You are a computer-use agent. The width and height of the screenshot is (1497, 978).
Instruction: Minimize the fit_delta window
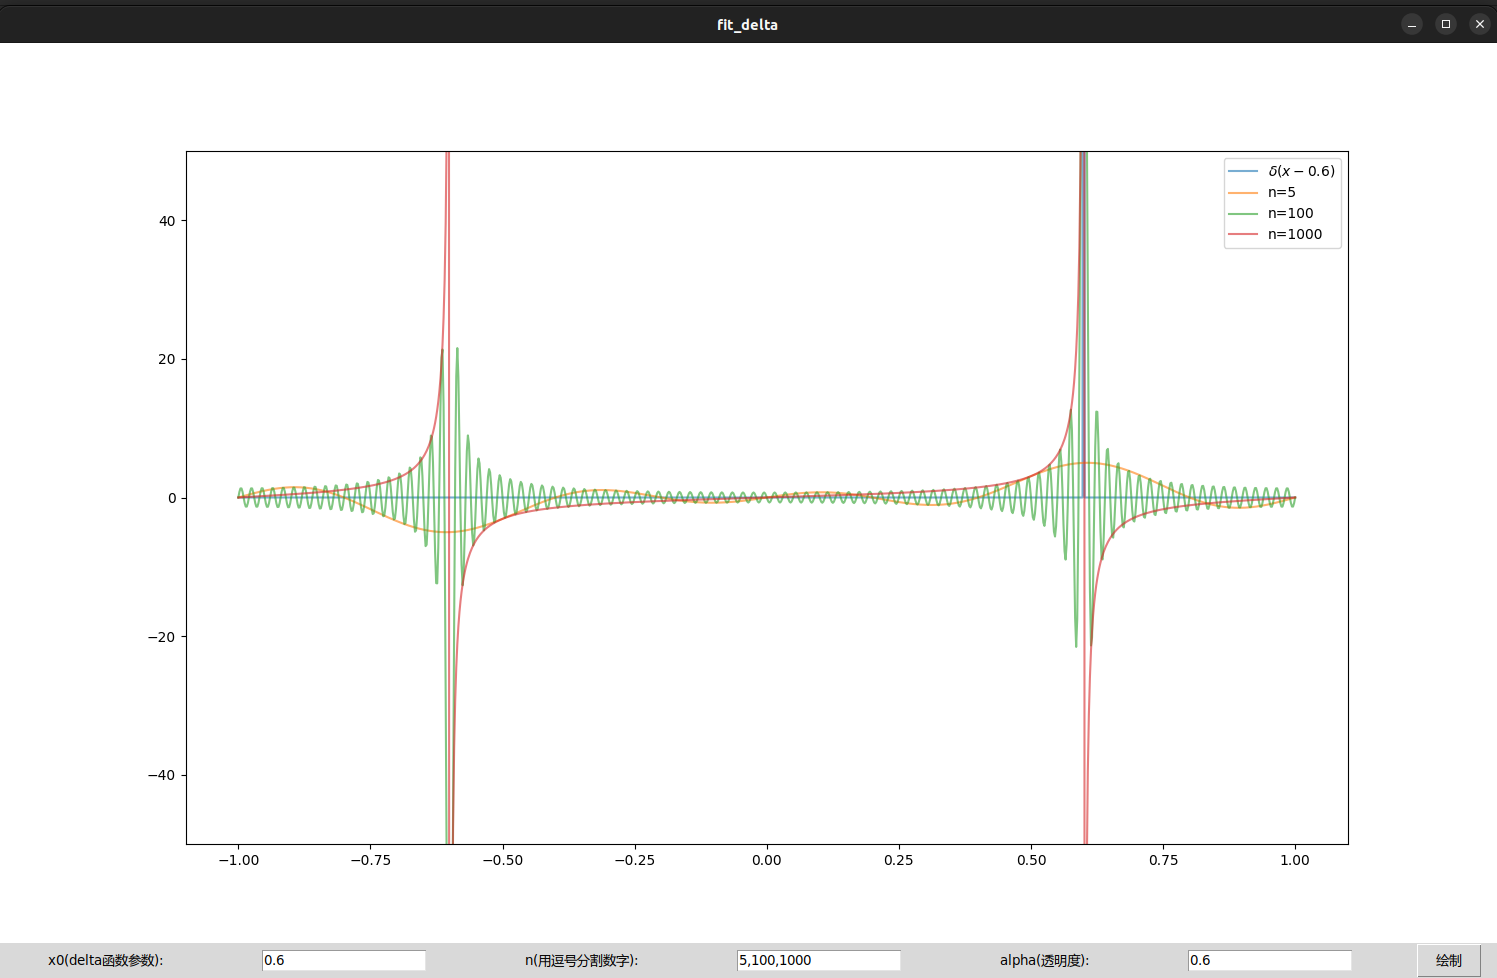(x=1412, y=24)
